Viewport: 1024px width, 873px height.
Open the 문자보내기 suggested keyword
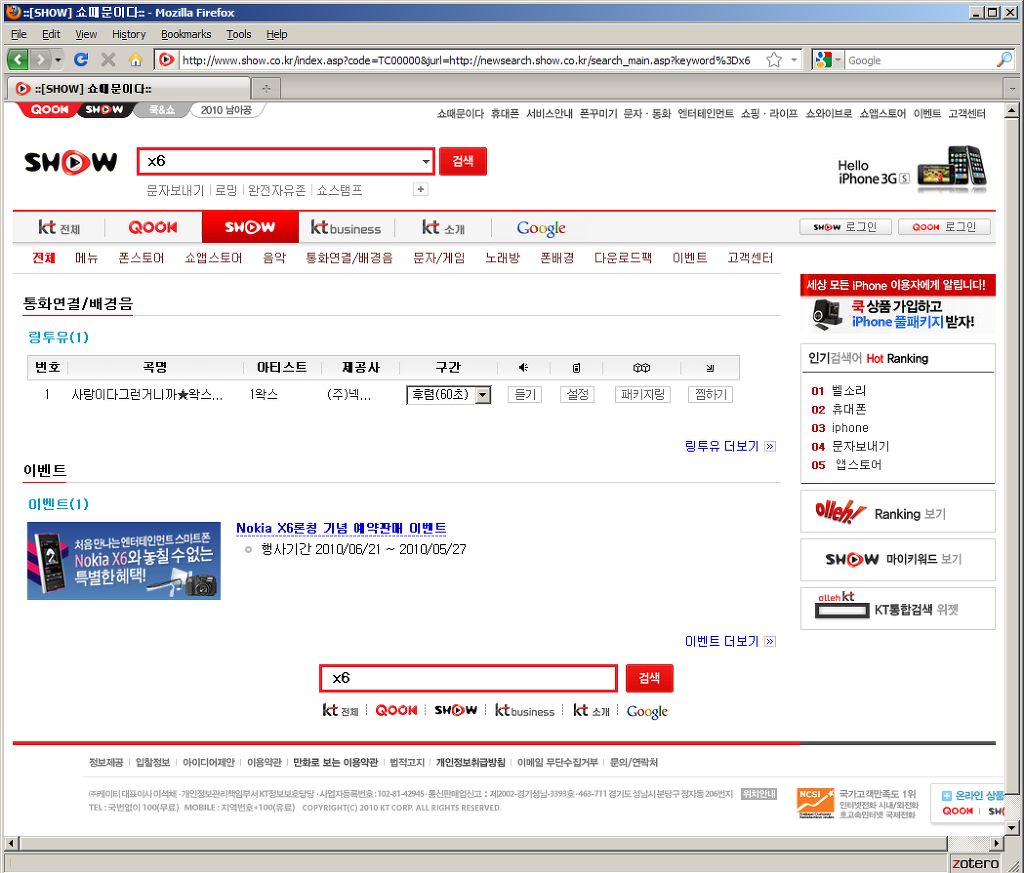point(175,190)
